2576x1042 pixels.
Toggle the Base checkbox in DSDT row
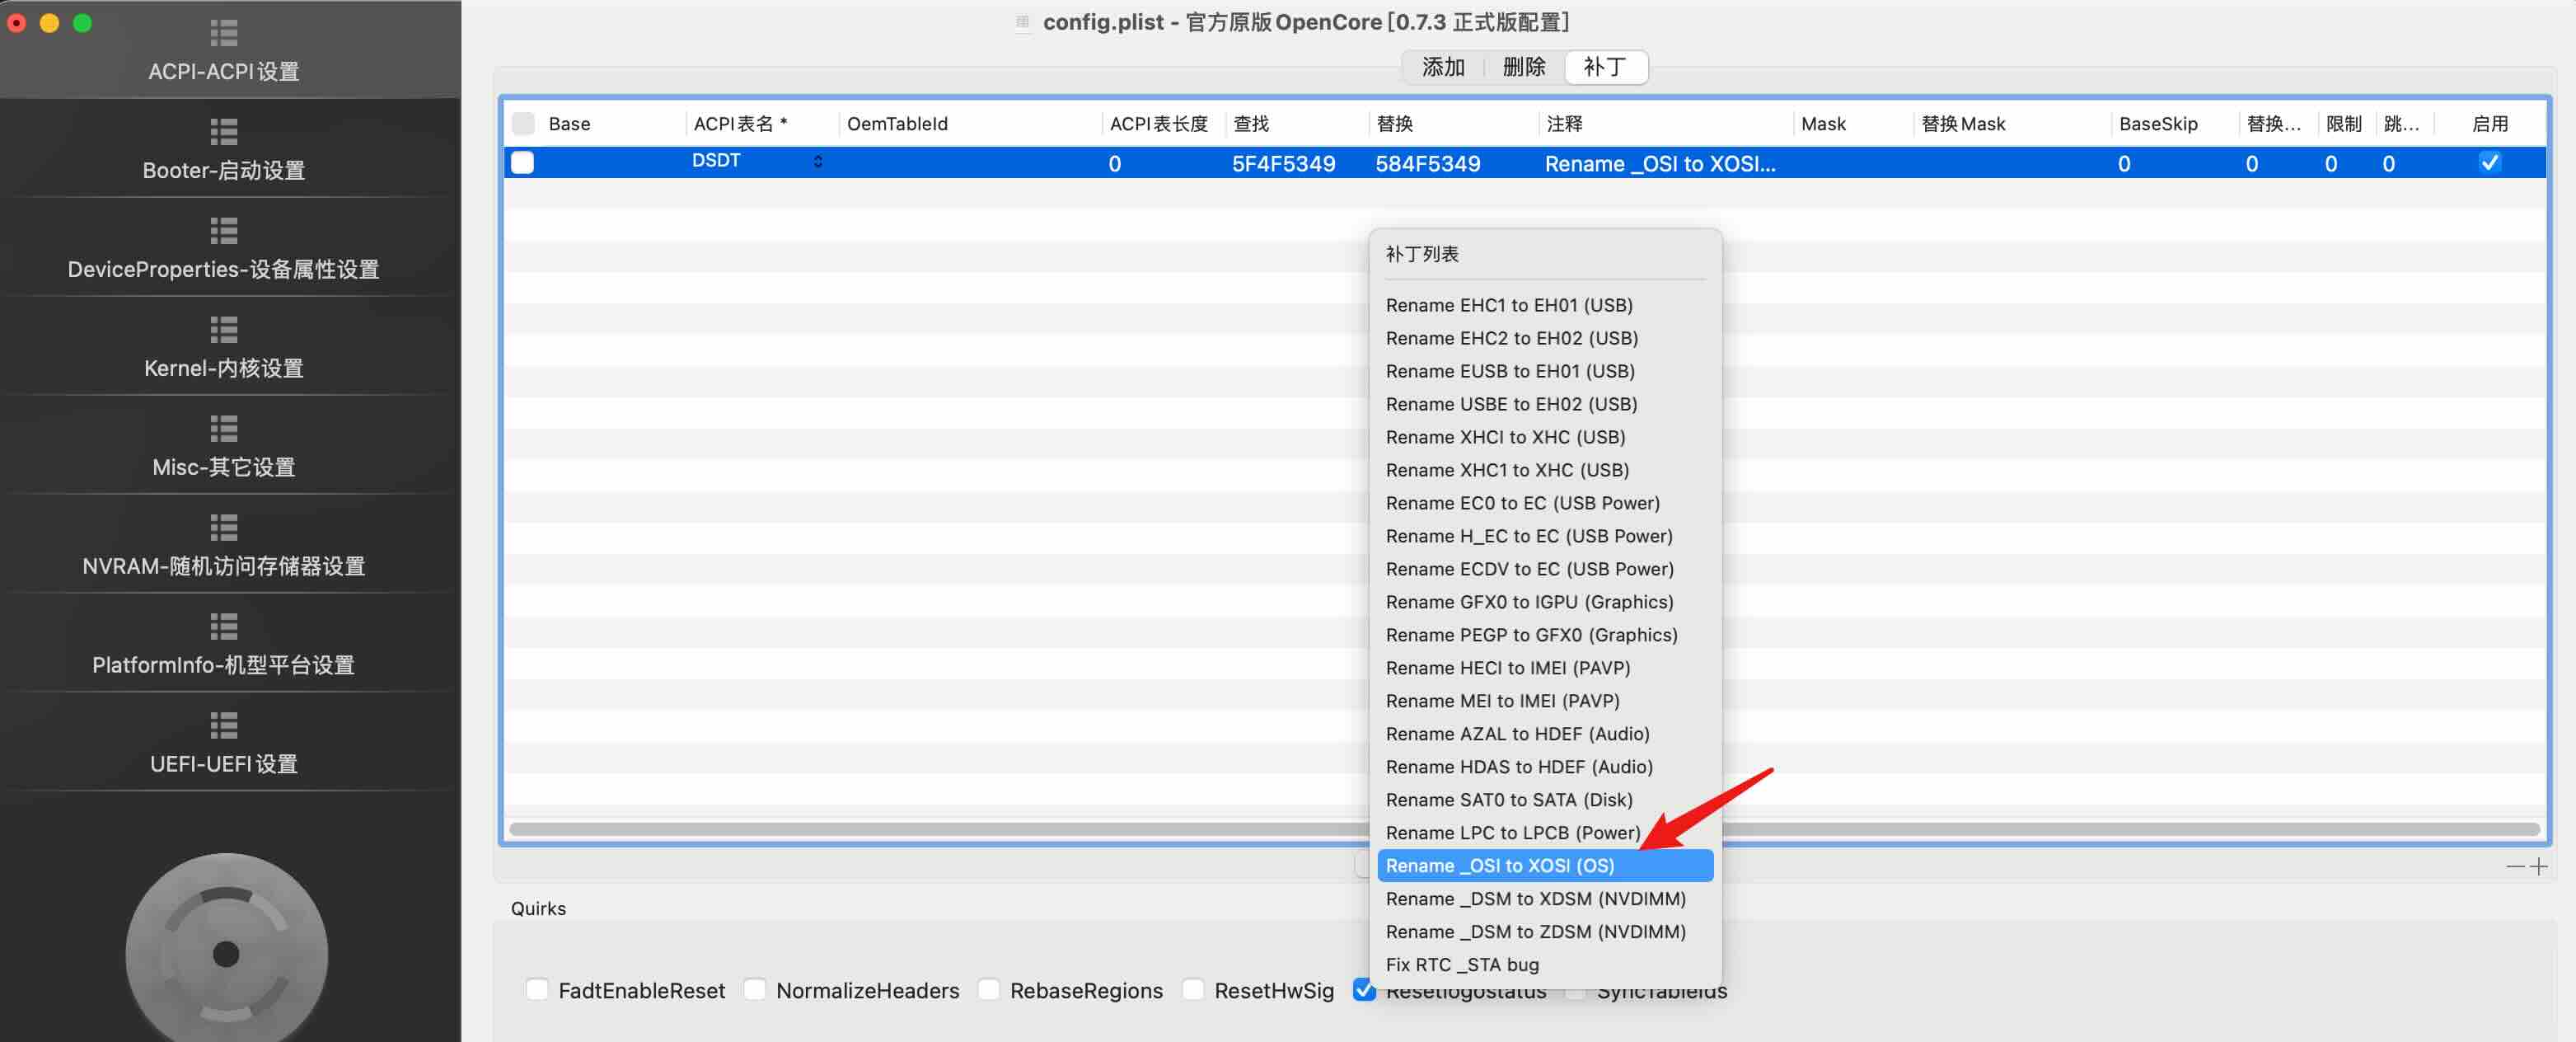pos(522,163)
